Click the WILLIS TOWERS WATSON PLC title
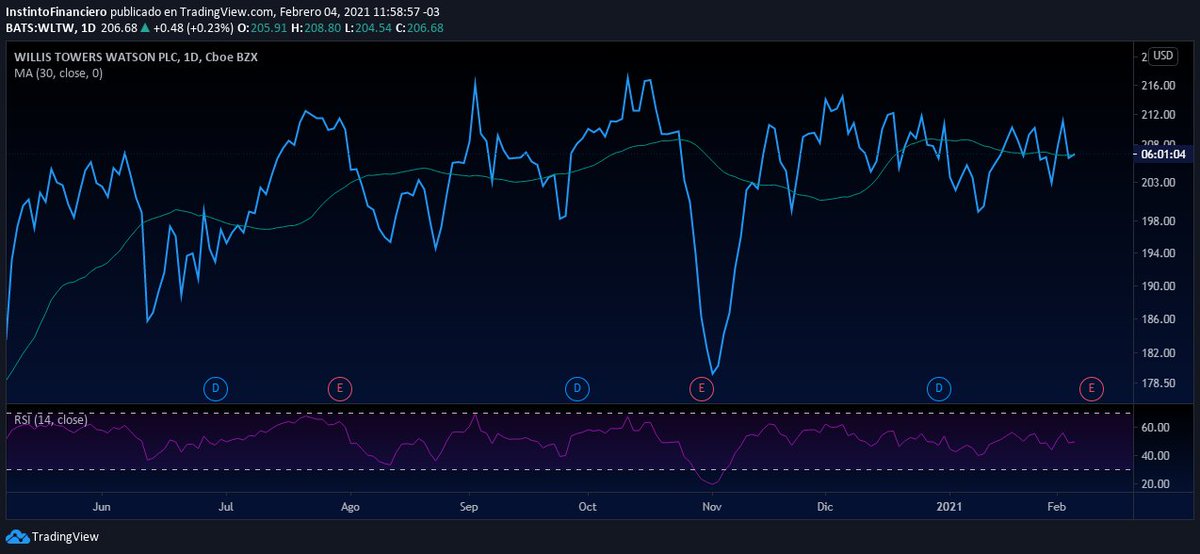 click(96, 57)
